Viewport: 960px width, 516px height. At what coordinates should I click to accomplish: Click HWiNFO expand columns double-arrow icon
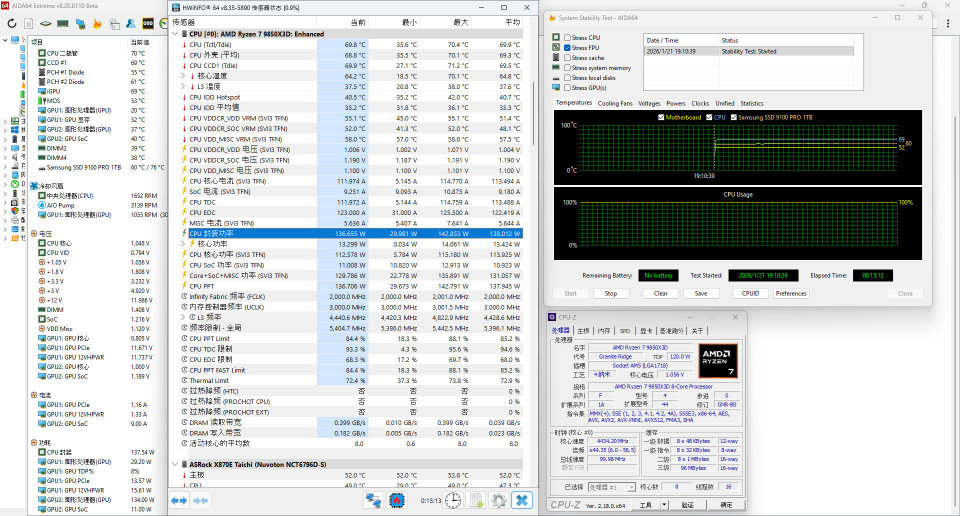pyautogui.click(x=179, y=499)
